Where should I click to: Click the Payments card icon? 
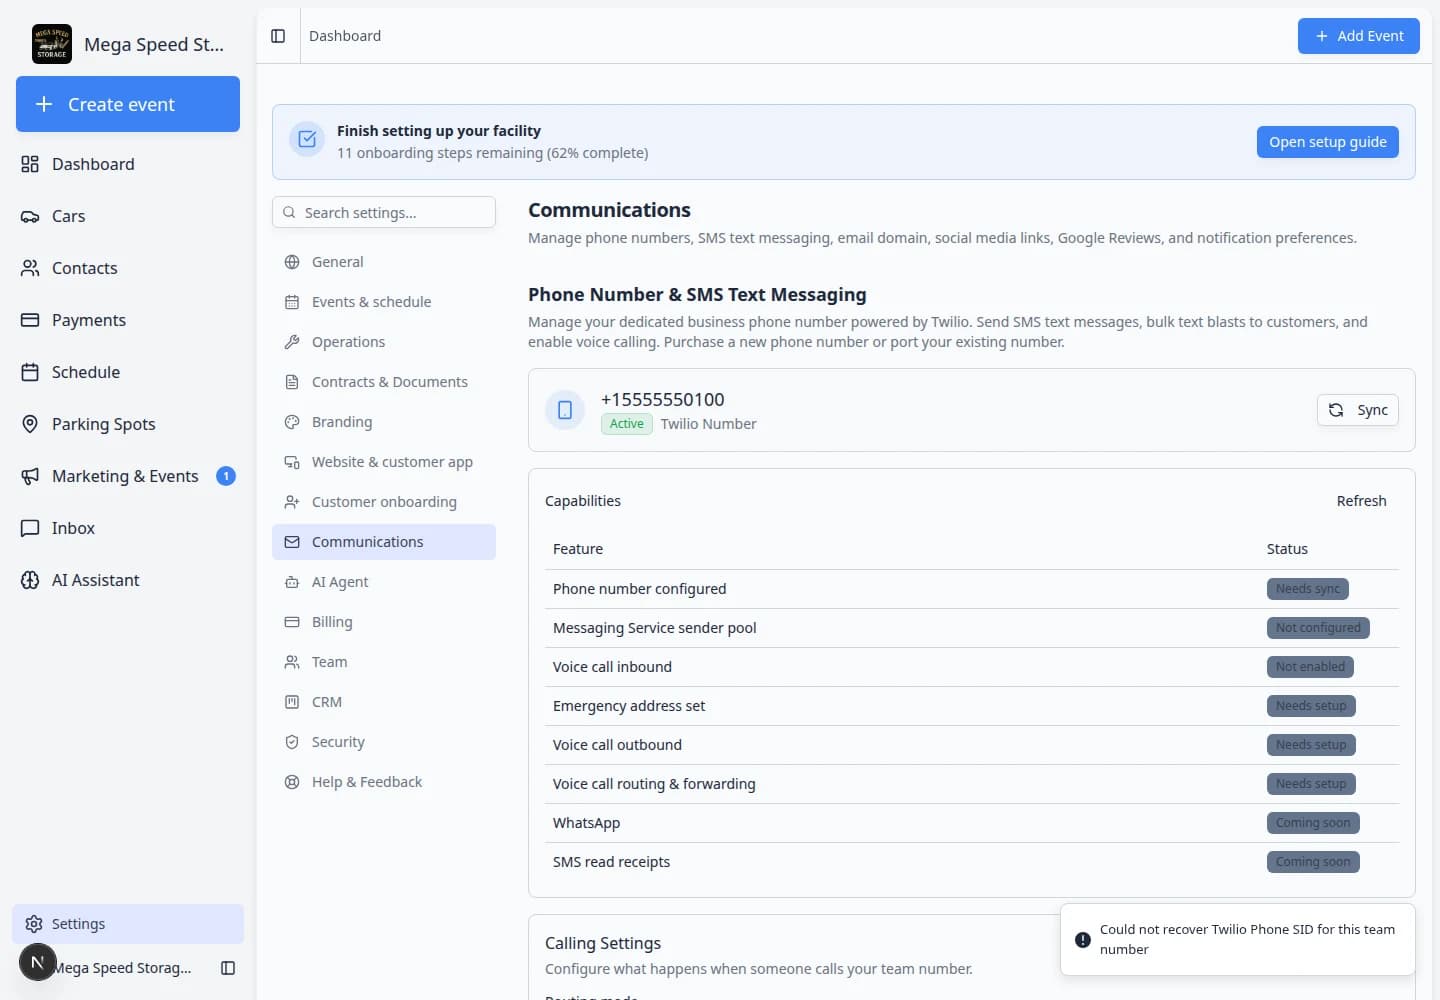(x=30, y=320)
